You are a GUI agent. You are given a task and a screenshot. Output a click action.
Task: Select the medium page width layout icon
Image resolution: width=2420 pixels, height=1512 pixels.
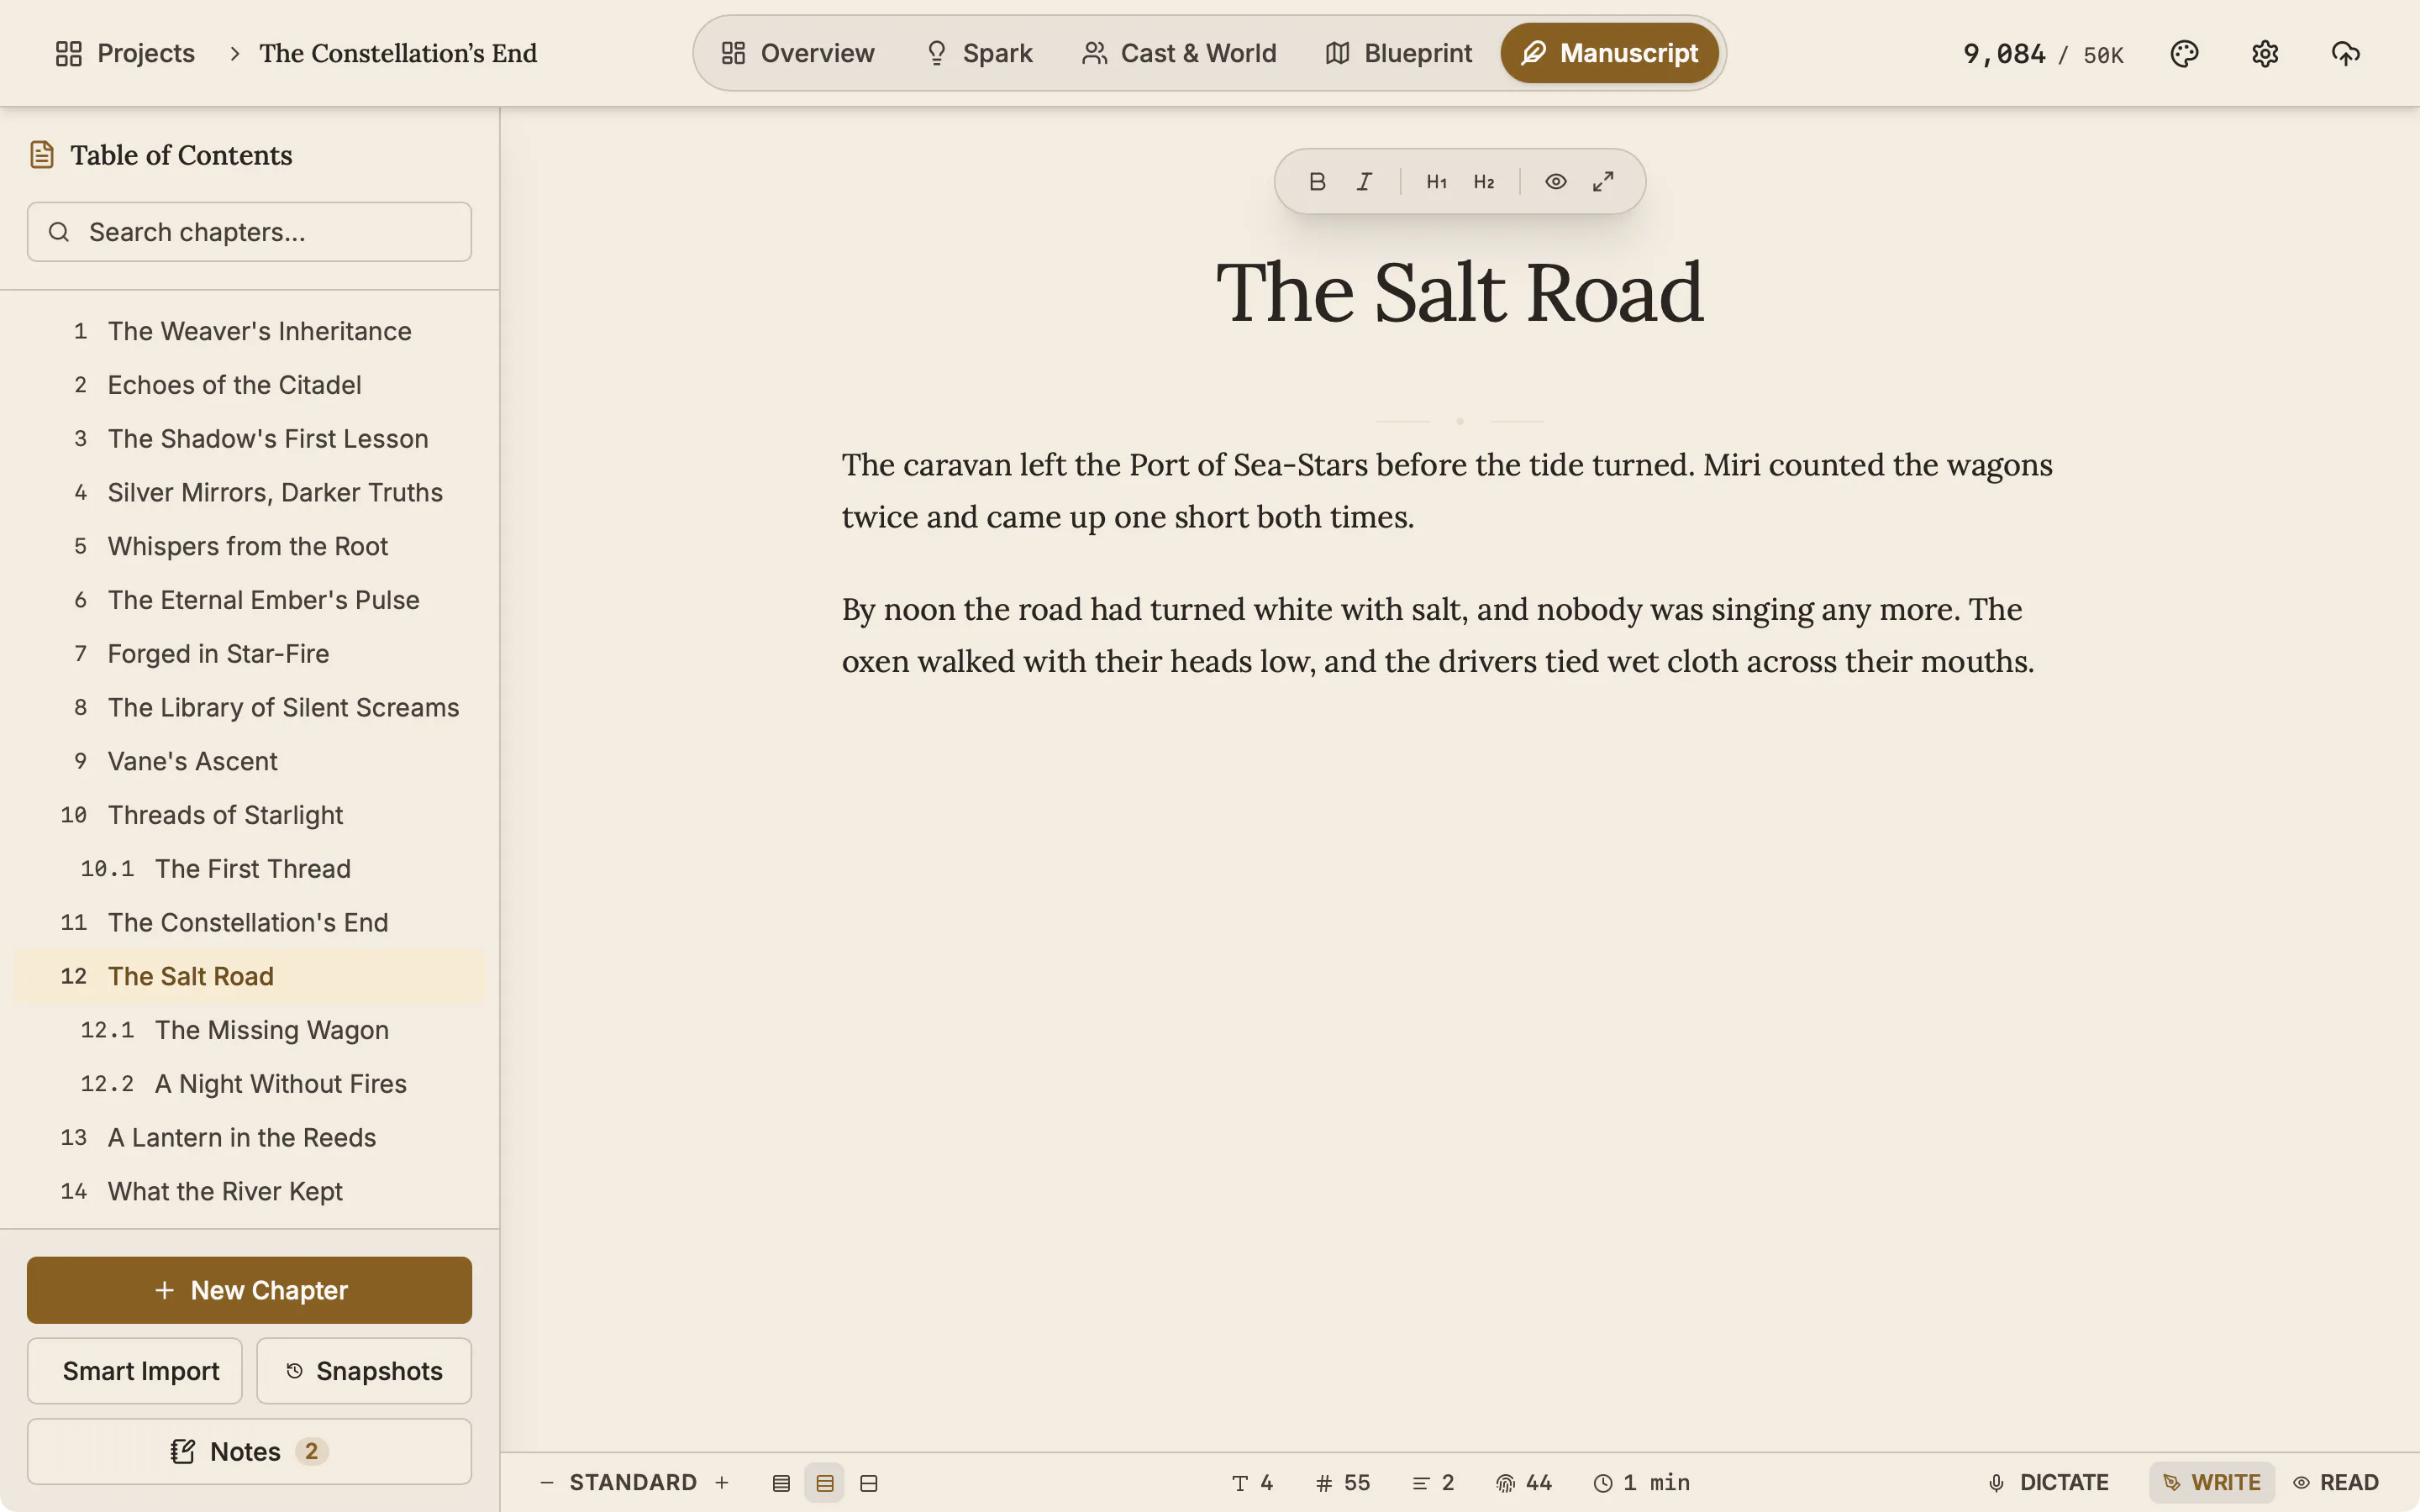coord(825,1483)
